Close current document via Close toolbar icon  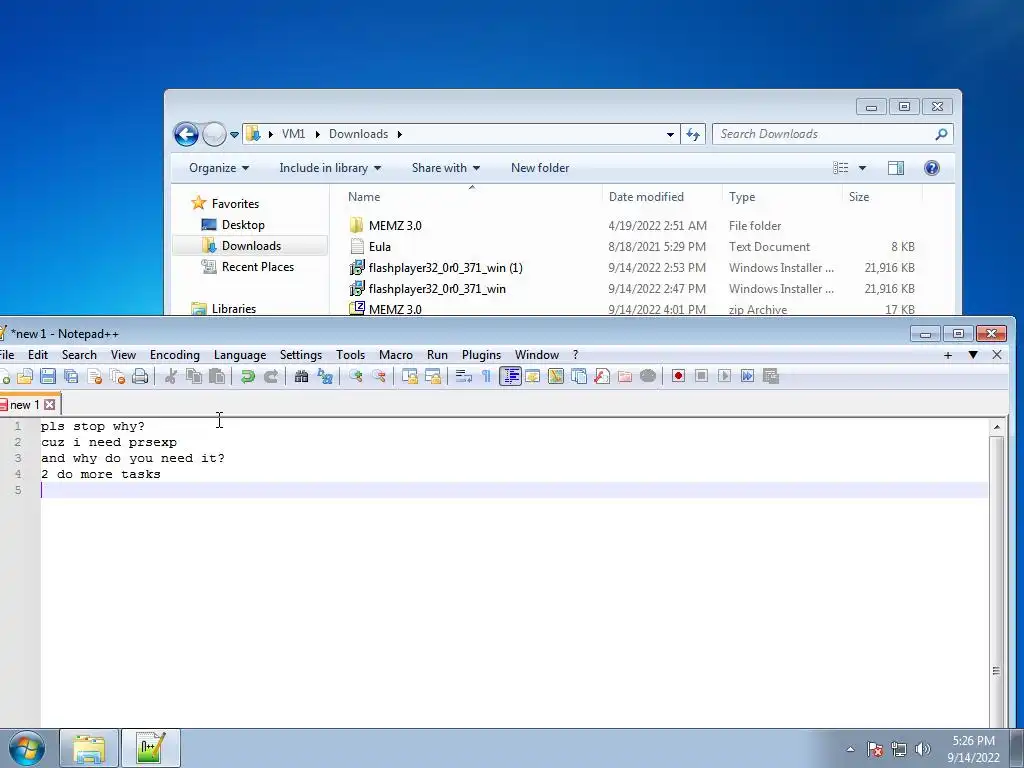click(95, 376)
